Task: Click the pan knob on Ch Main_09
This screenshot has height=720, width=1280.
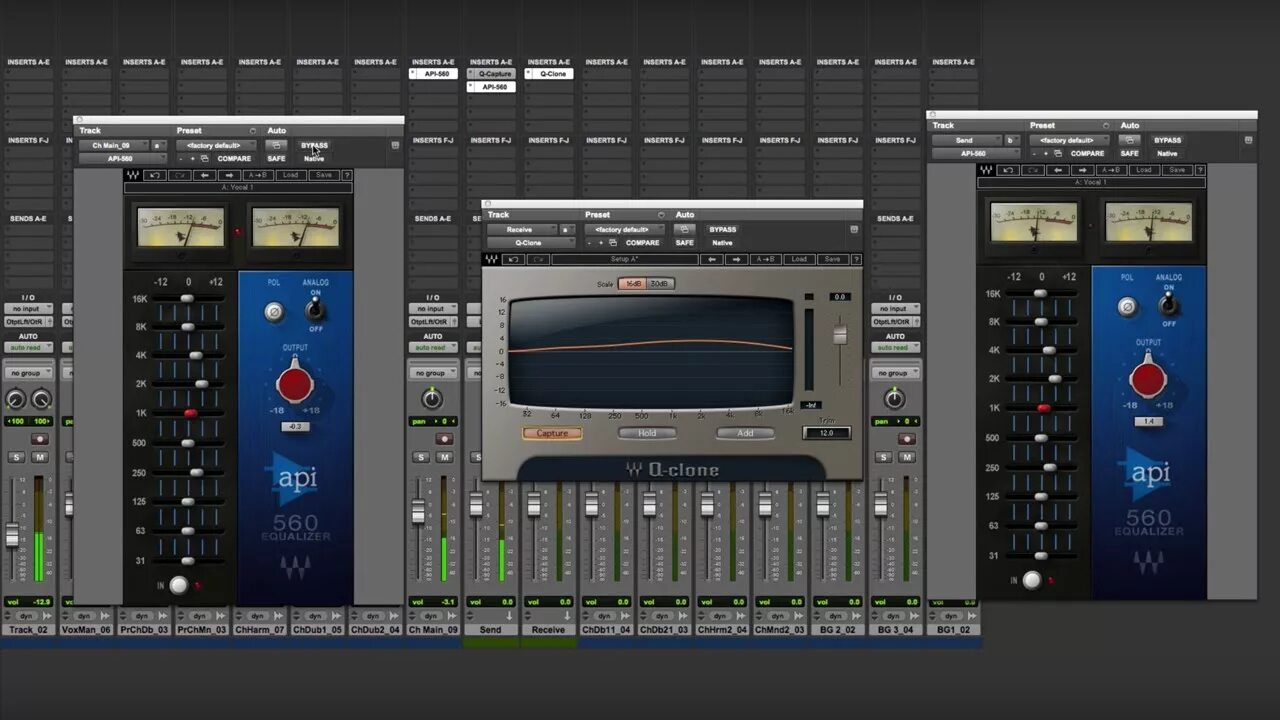Action: tap(432, 398)
